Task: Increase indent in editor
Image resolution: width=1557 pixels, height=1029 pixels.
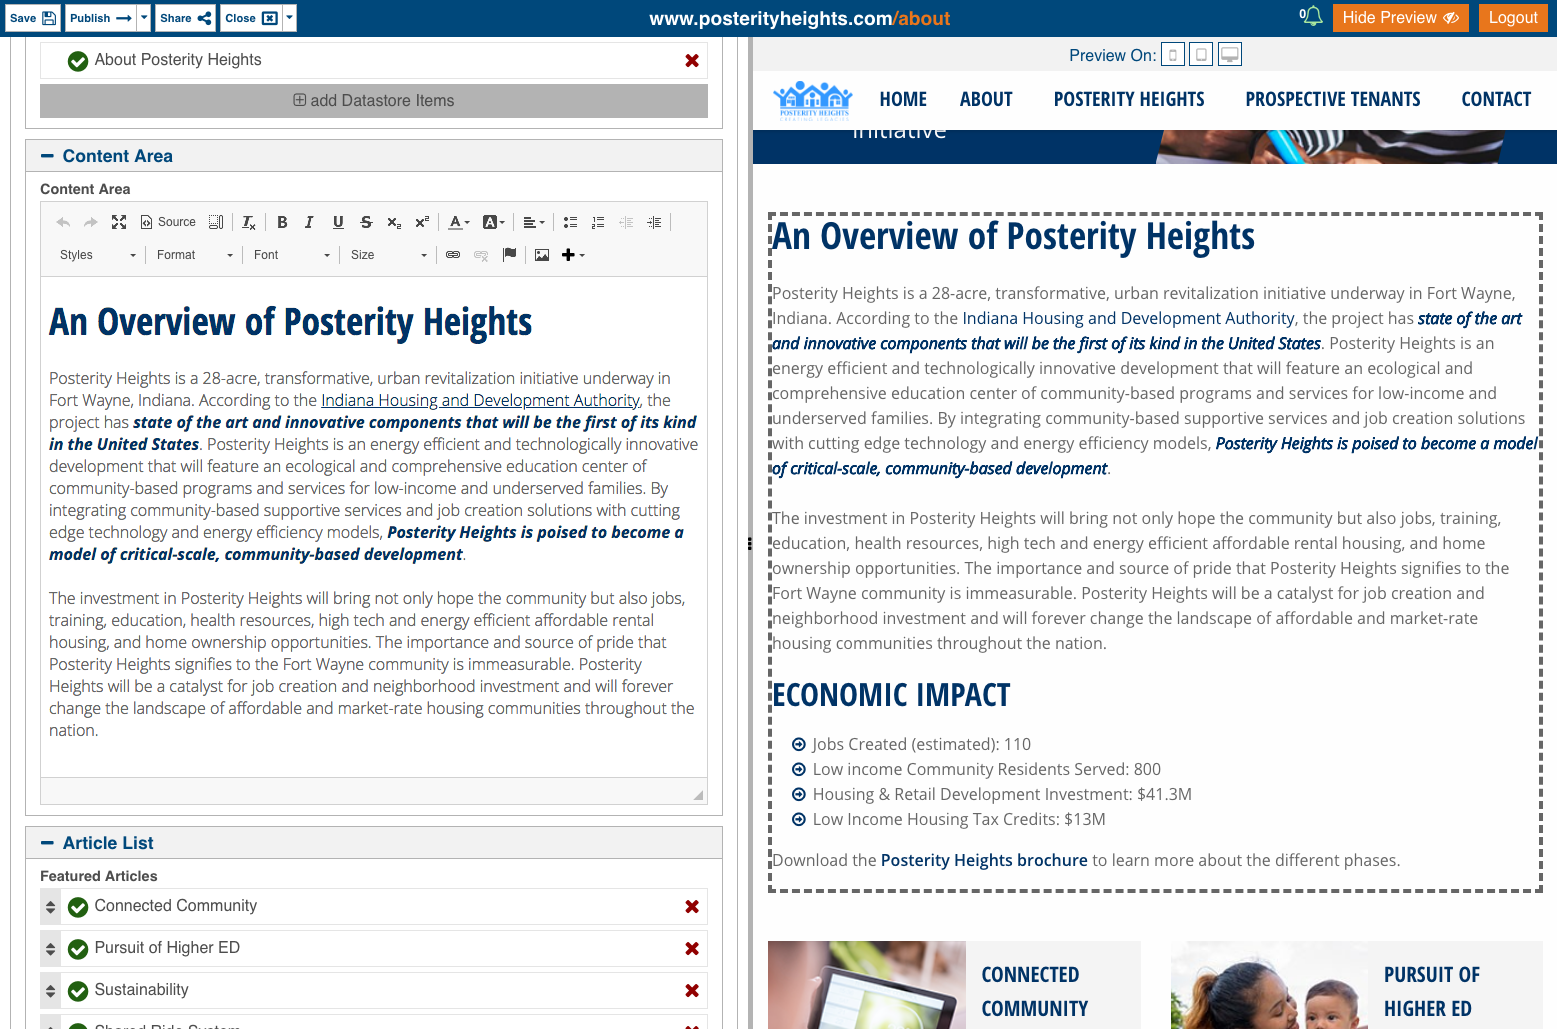Action: click(x=654, y=222)
